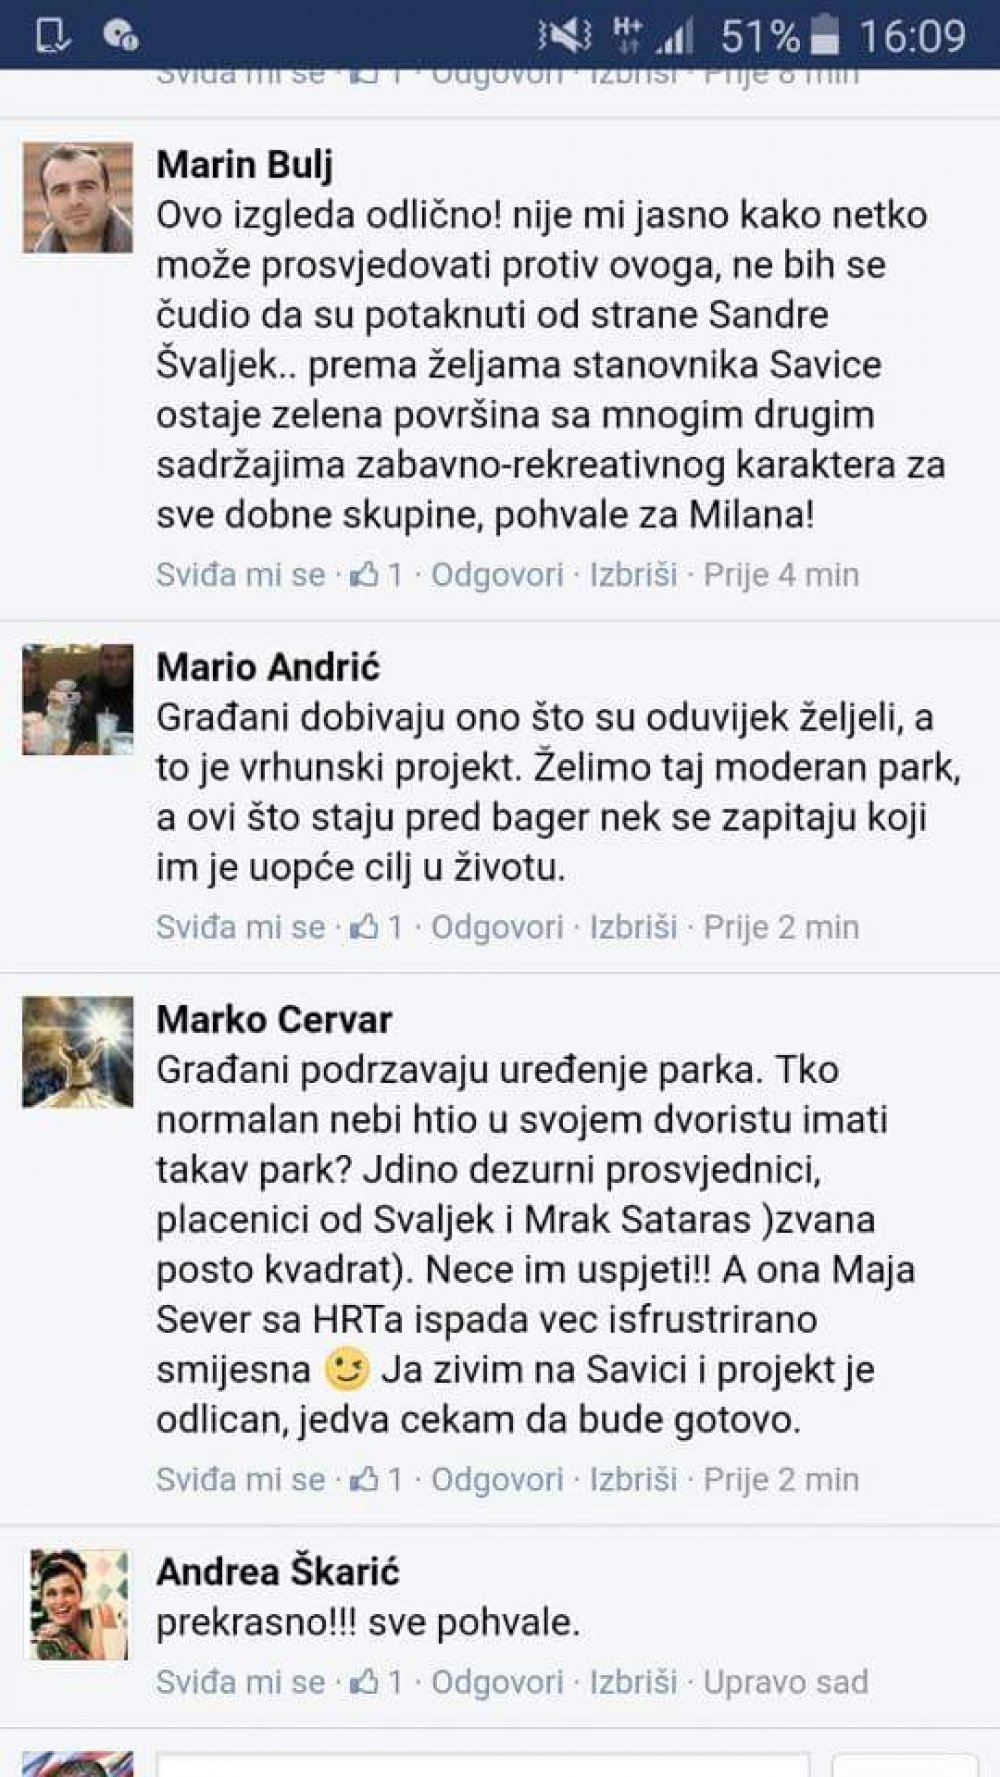1000x1777 pixels.
Task: Open Mario Andrić's profile picture
Action: point(78,699)
